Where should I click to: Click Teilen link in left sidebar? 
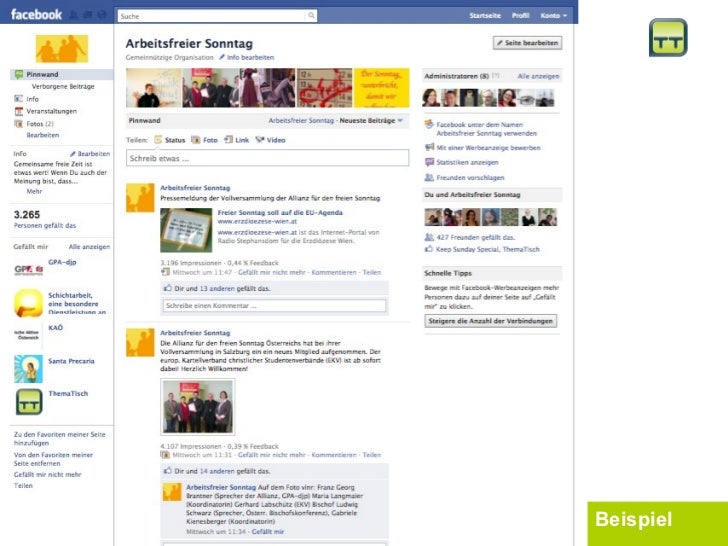pos(23,486)
